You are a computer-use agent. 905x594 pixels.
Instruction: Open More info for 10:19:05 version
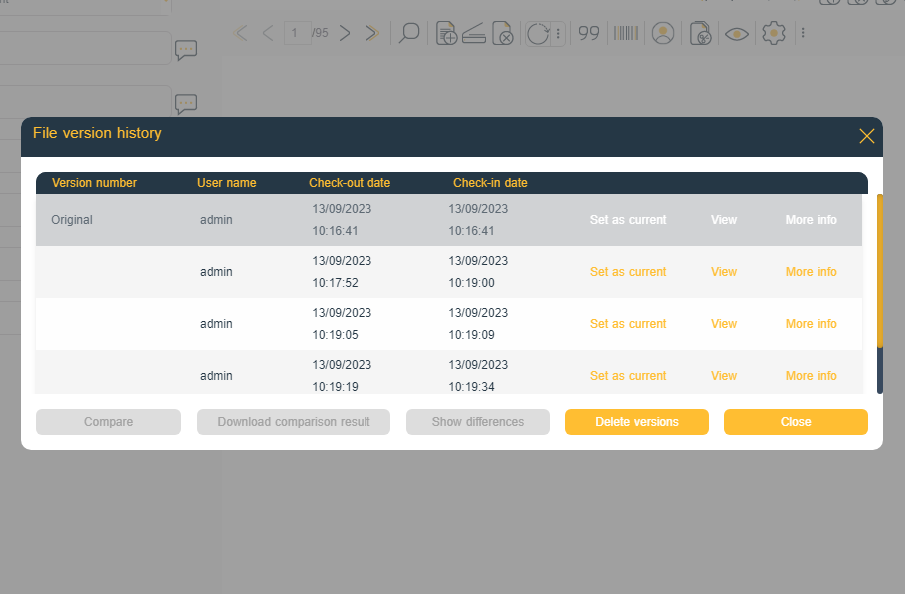[x=811, y=324]
